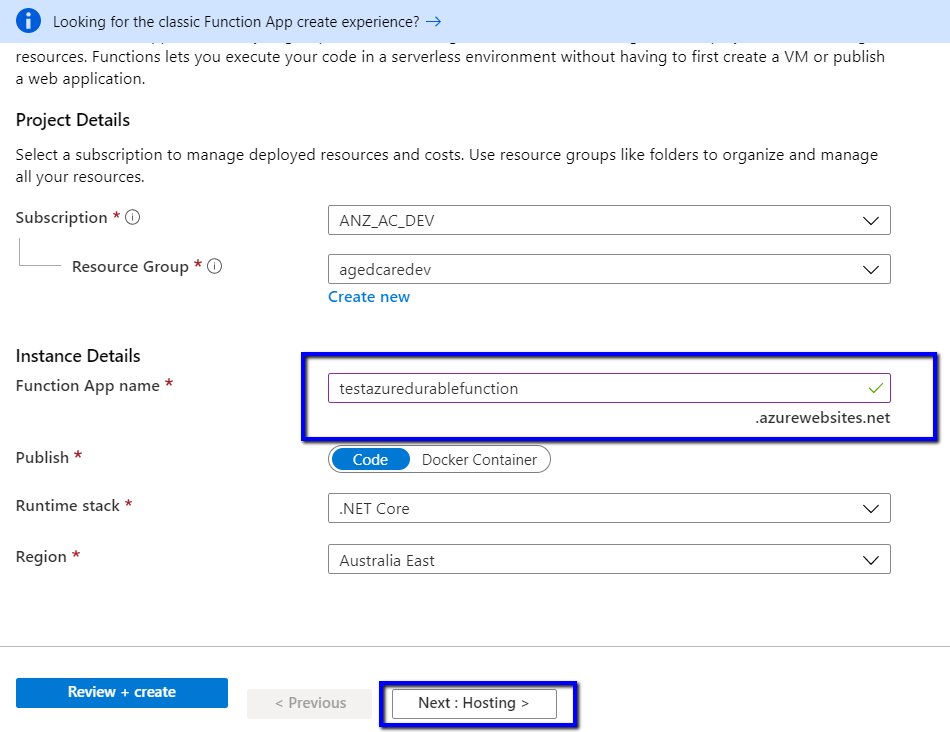Click the .azurewebsites.net domain suffix text
This screenshot has width=950, height=732.
822,418
